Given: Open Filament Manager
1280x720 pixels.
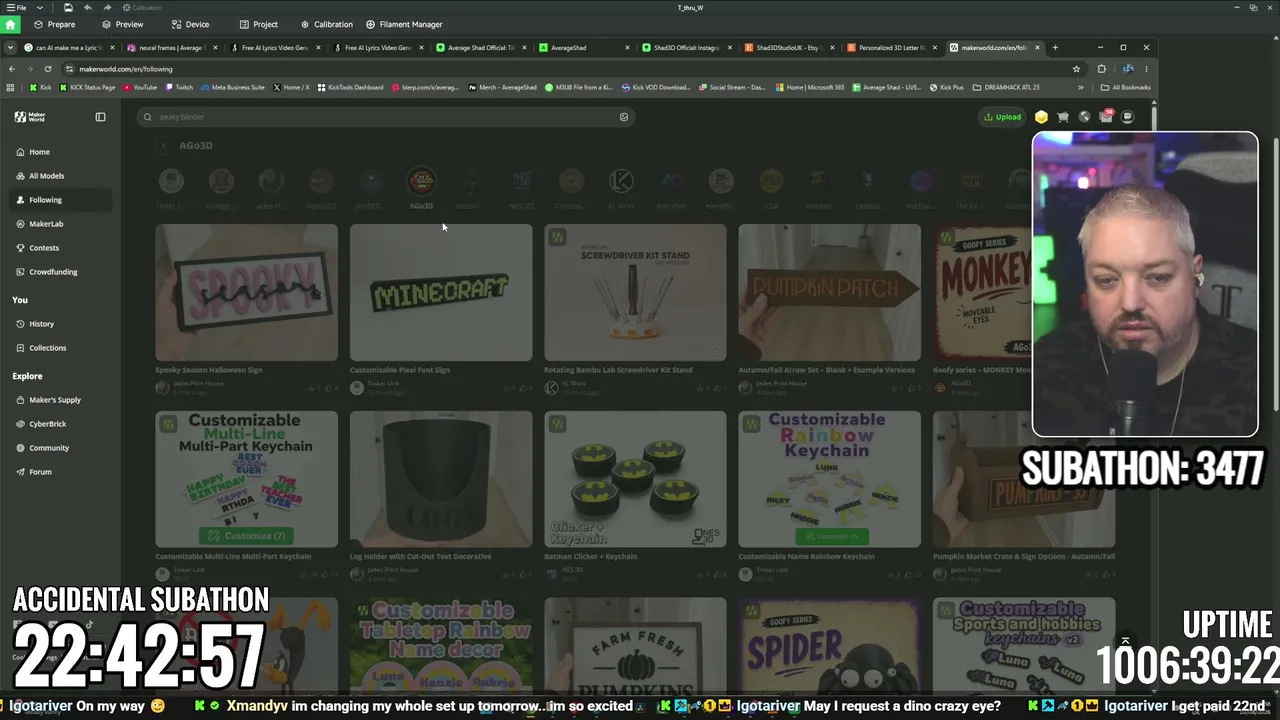Looking at the screenshot, I should coord(404,24).
